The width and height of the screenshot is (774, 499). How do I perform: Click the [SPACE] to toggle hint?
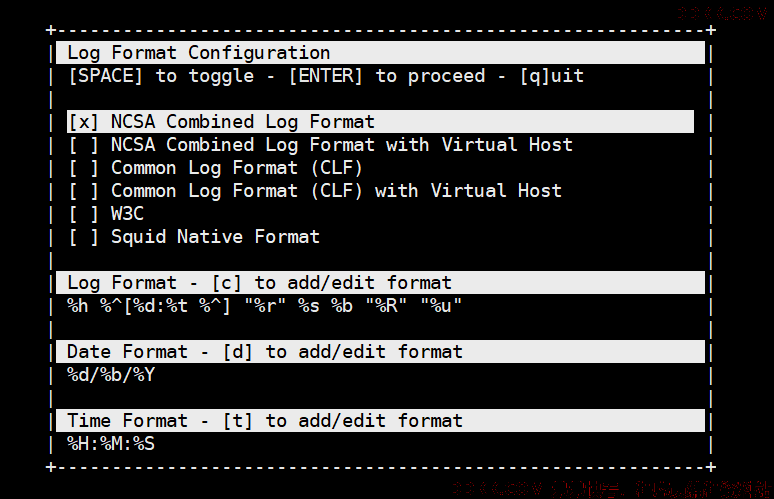click(x=161, y=76)
